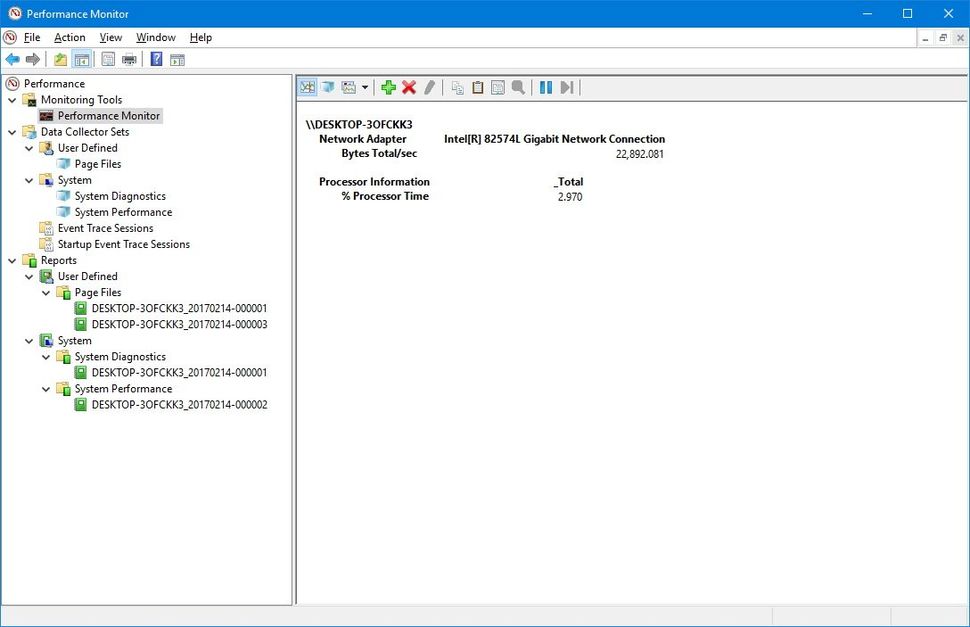Add a new counter with the green plus
This screenshot has height=627, width=970.
coord(389,87)
